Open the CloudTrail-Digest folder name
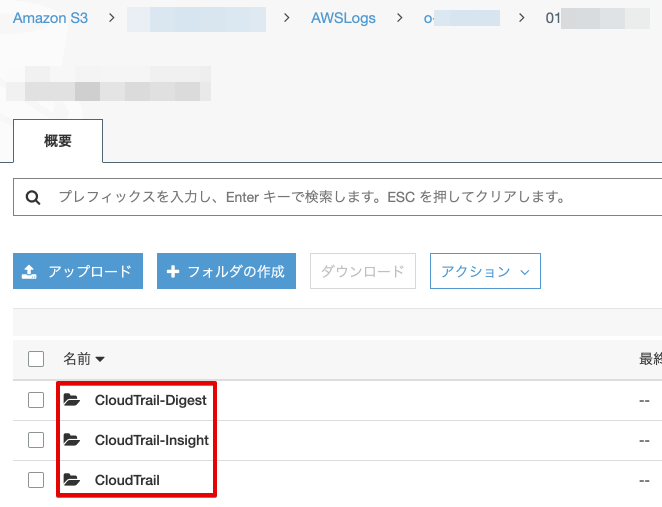This screenshot has width=662, height=507. (151, 400)
